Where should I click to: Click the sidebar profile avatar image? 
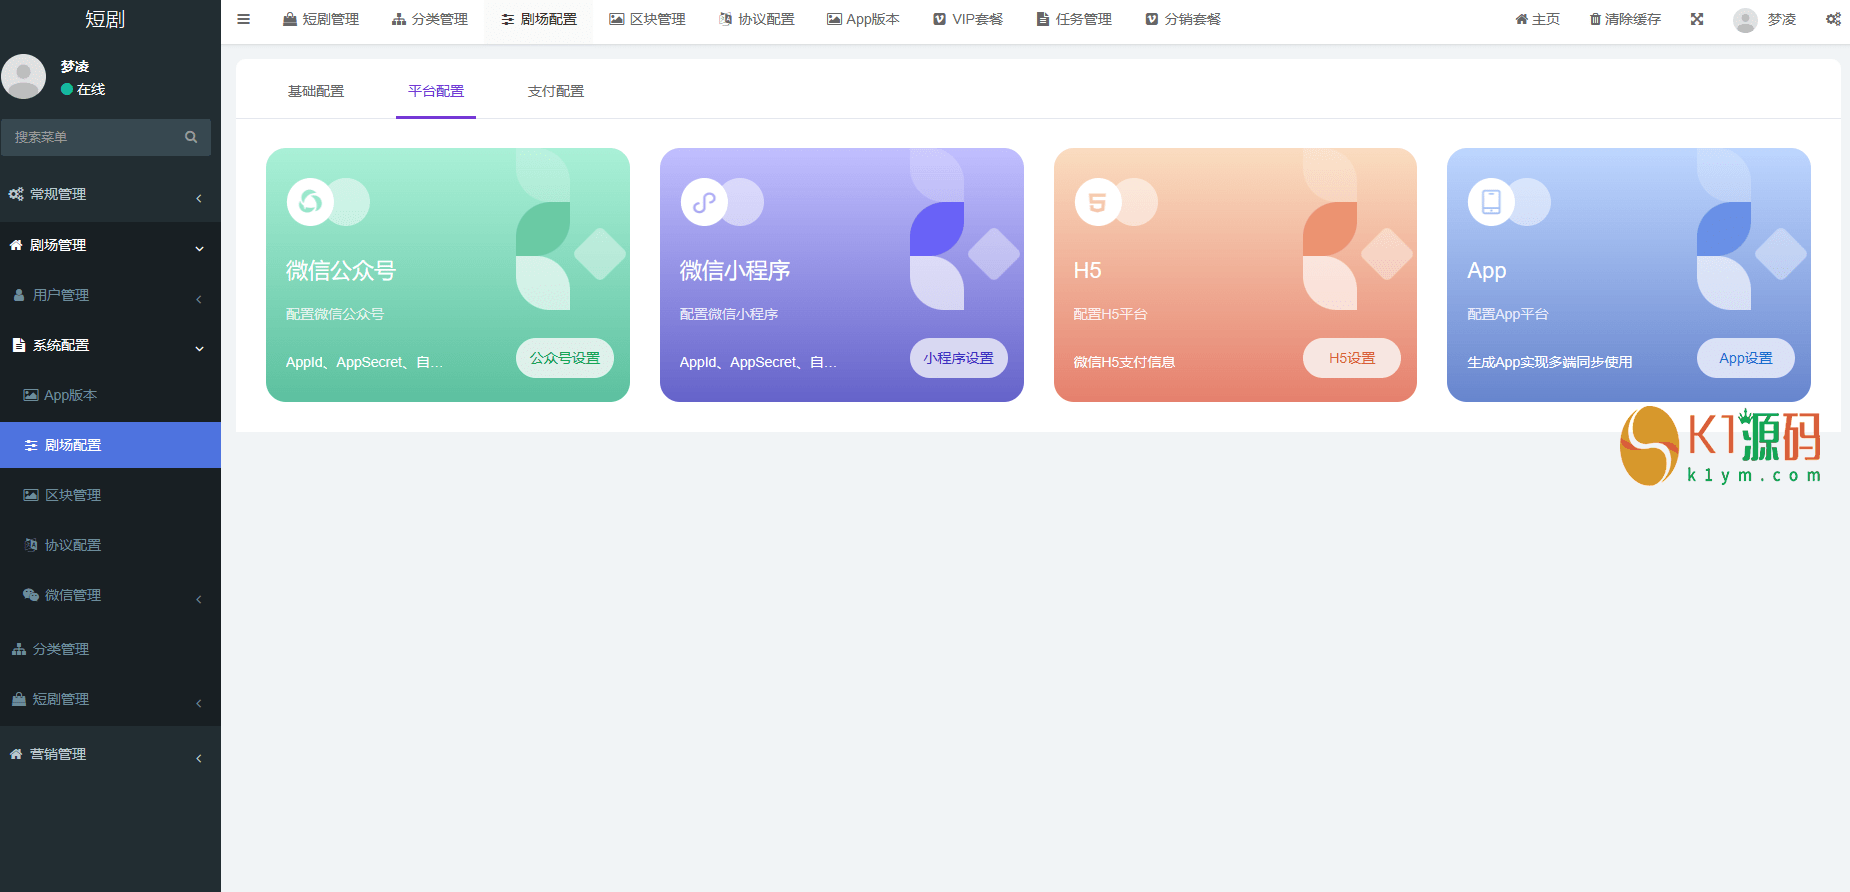(x=23, y=77)
